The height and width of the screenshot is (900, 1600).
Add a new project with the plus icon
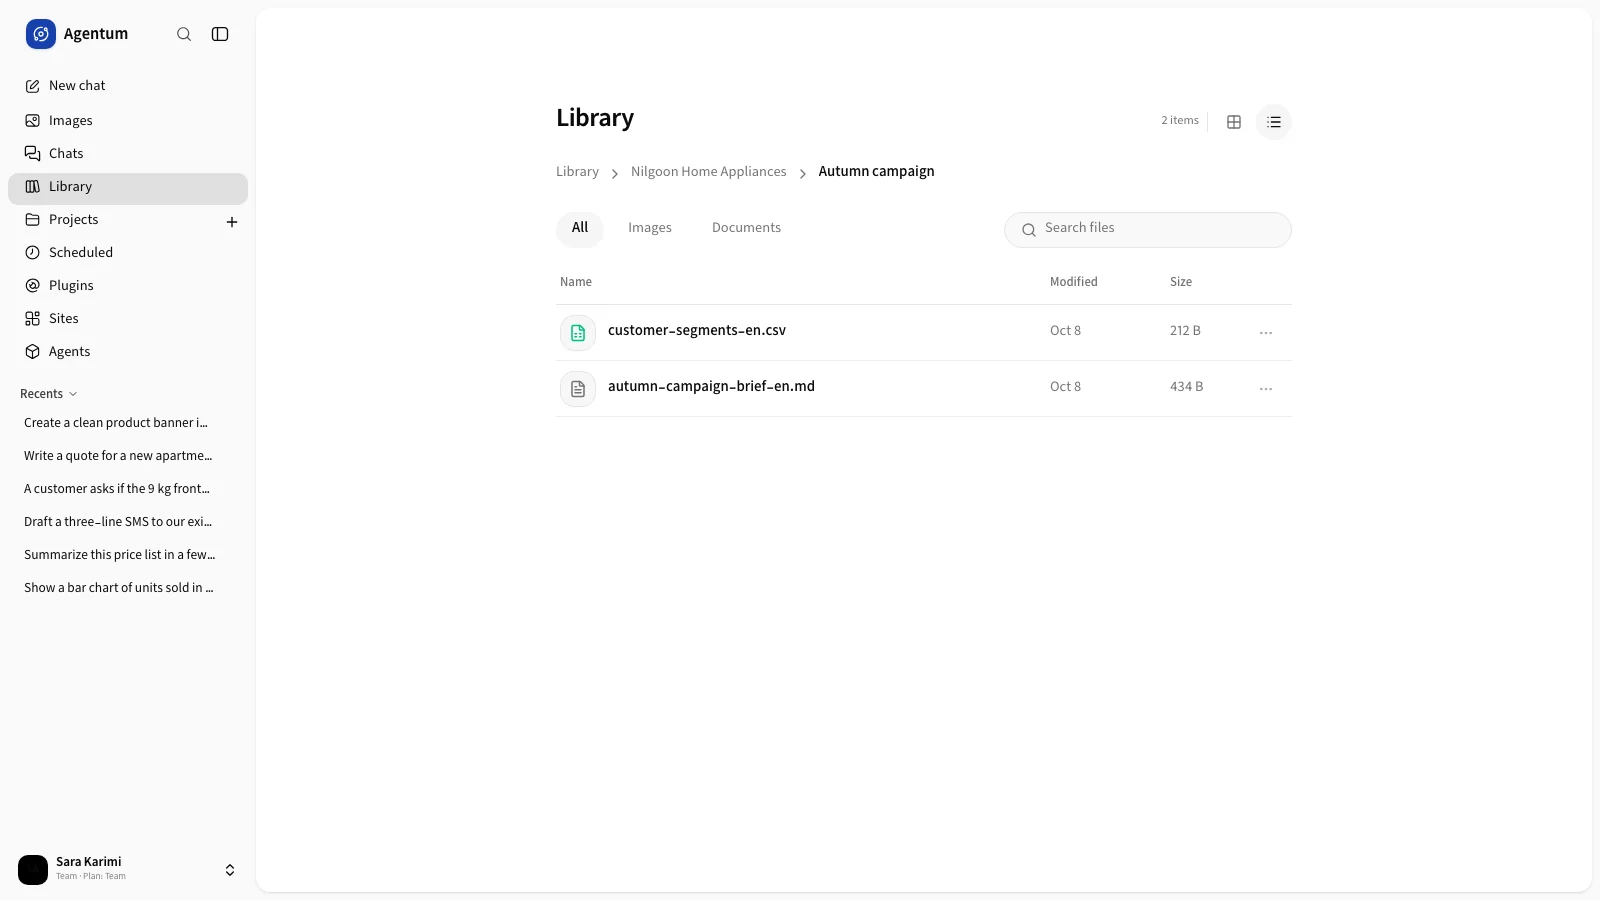[x=232, y=222]
